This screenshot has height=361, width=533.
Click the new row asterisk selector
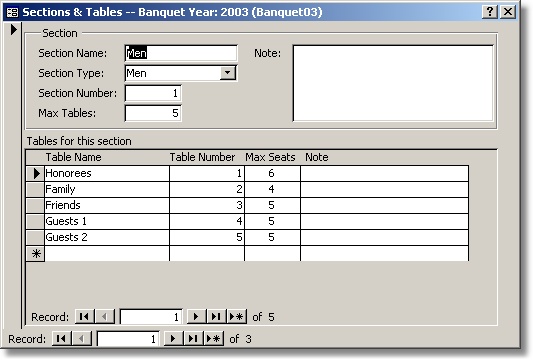35,254
